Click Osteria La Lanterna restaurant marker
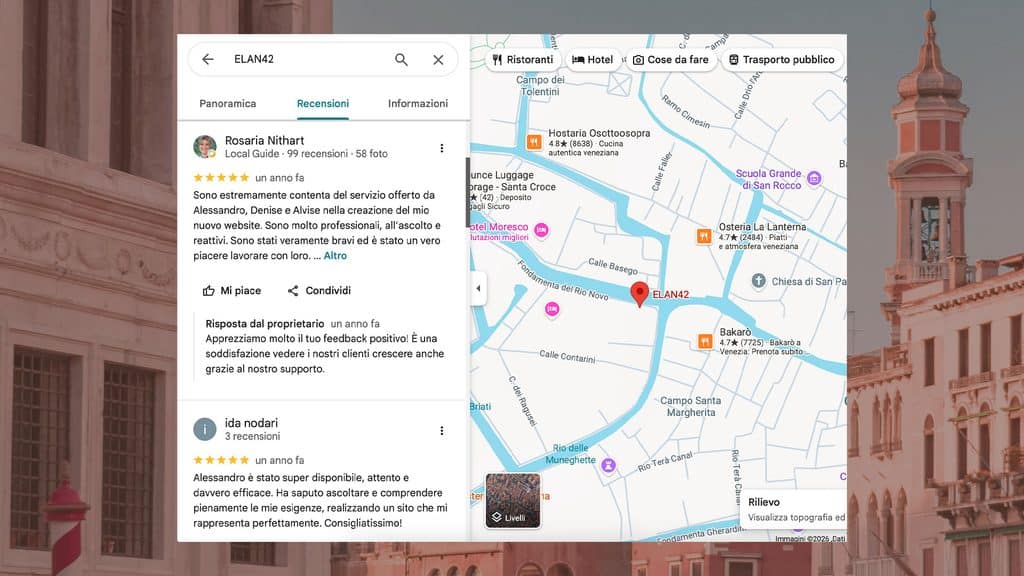1024x576 pixels. pos(703,236)
